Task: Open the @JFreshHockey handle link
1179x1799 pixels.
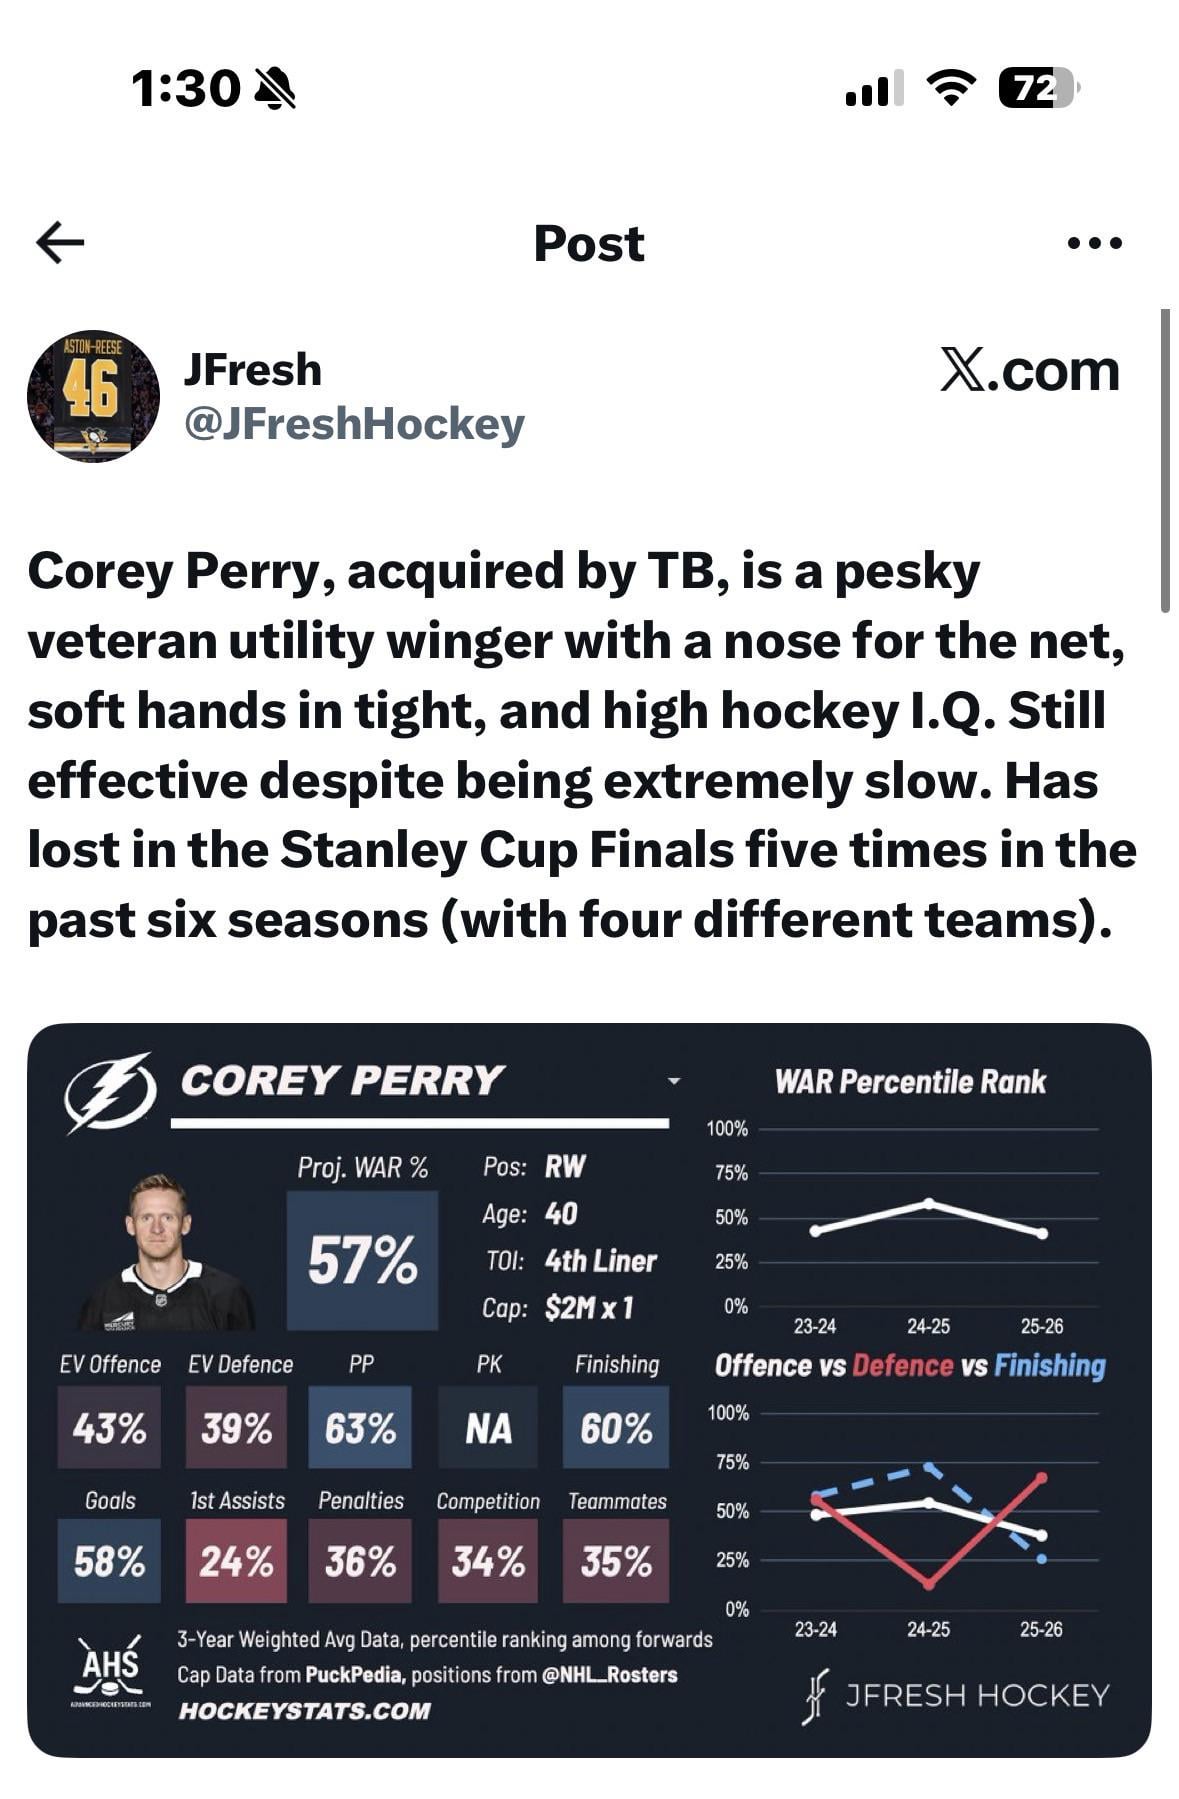Action: click(354, 424)
